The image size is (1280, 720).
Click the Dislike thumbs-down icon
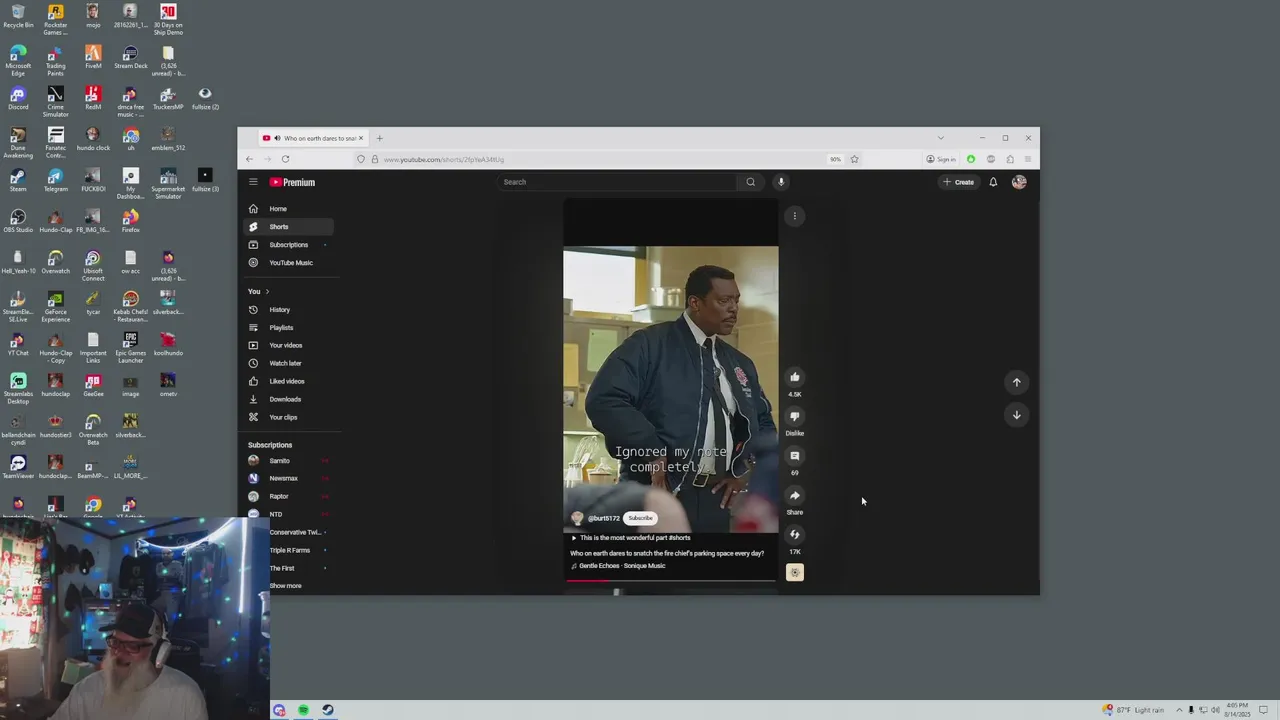(x=795, y=416)
